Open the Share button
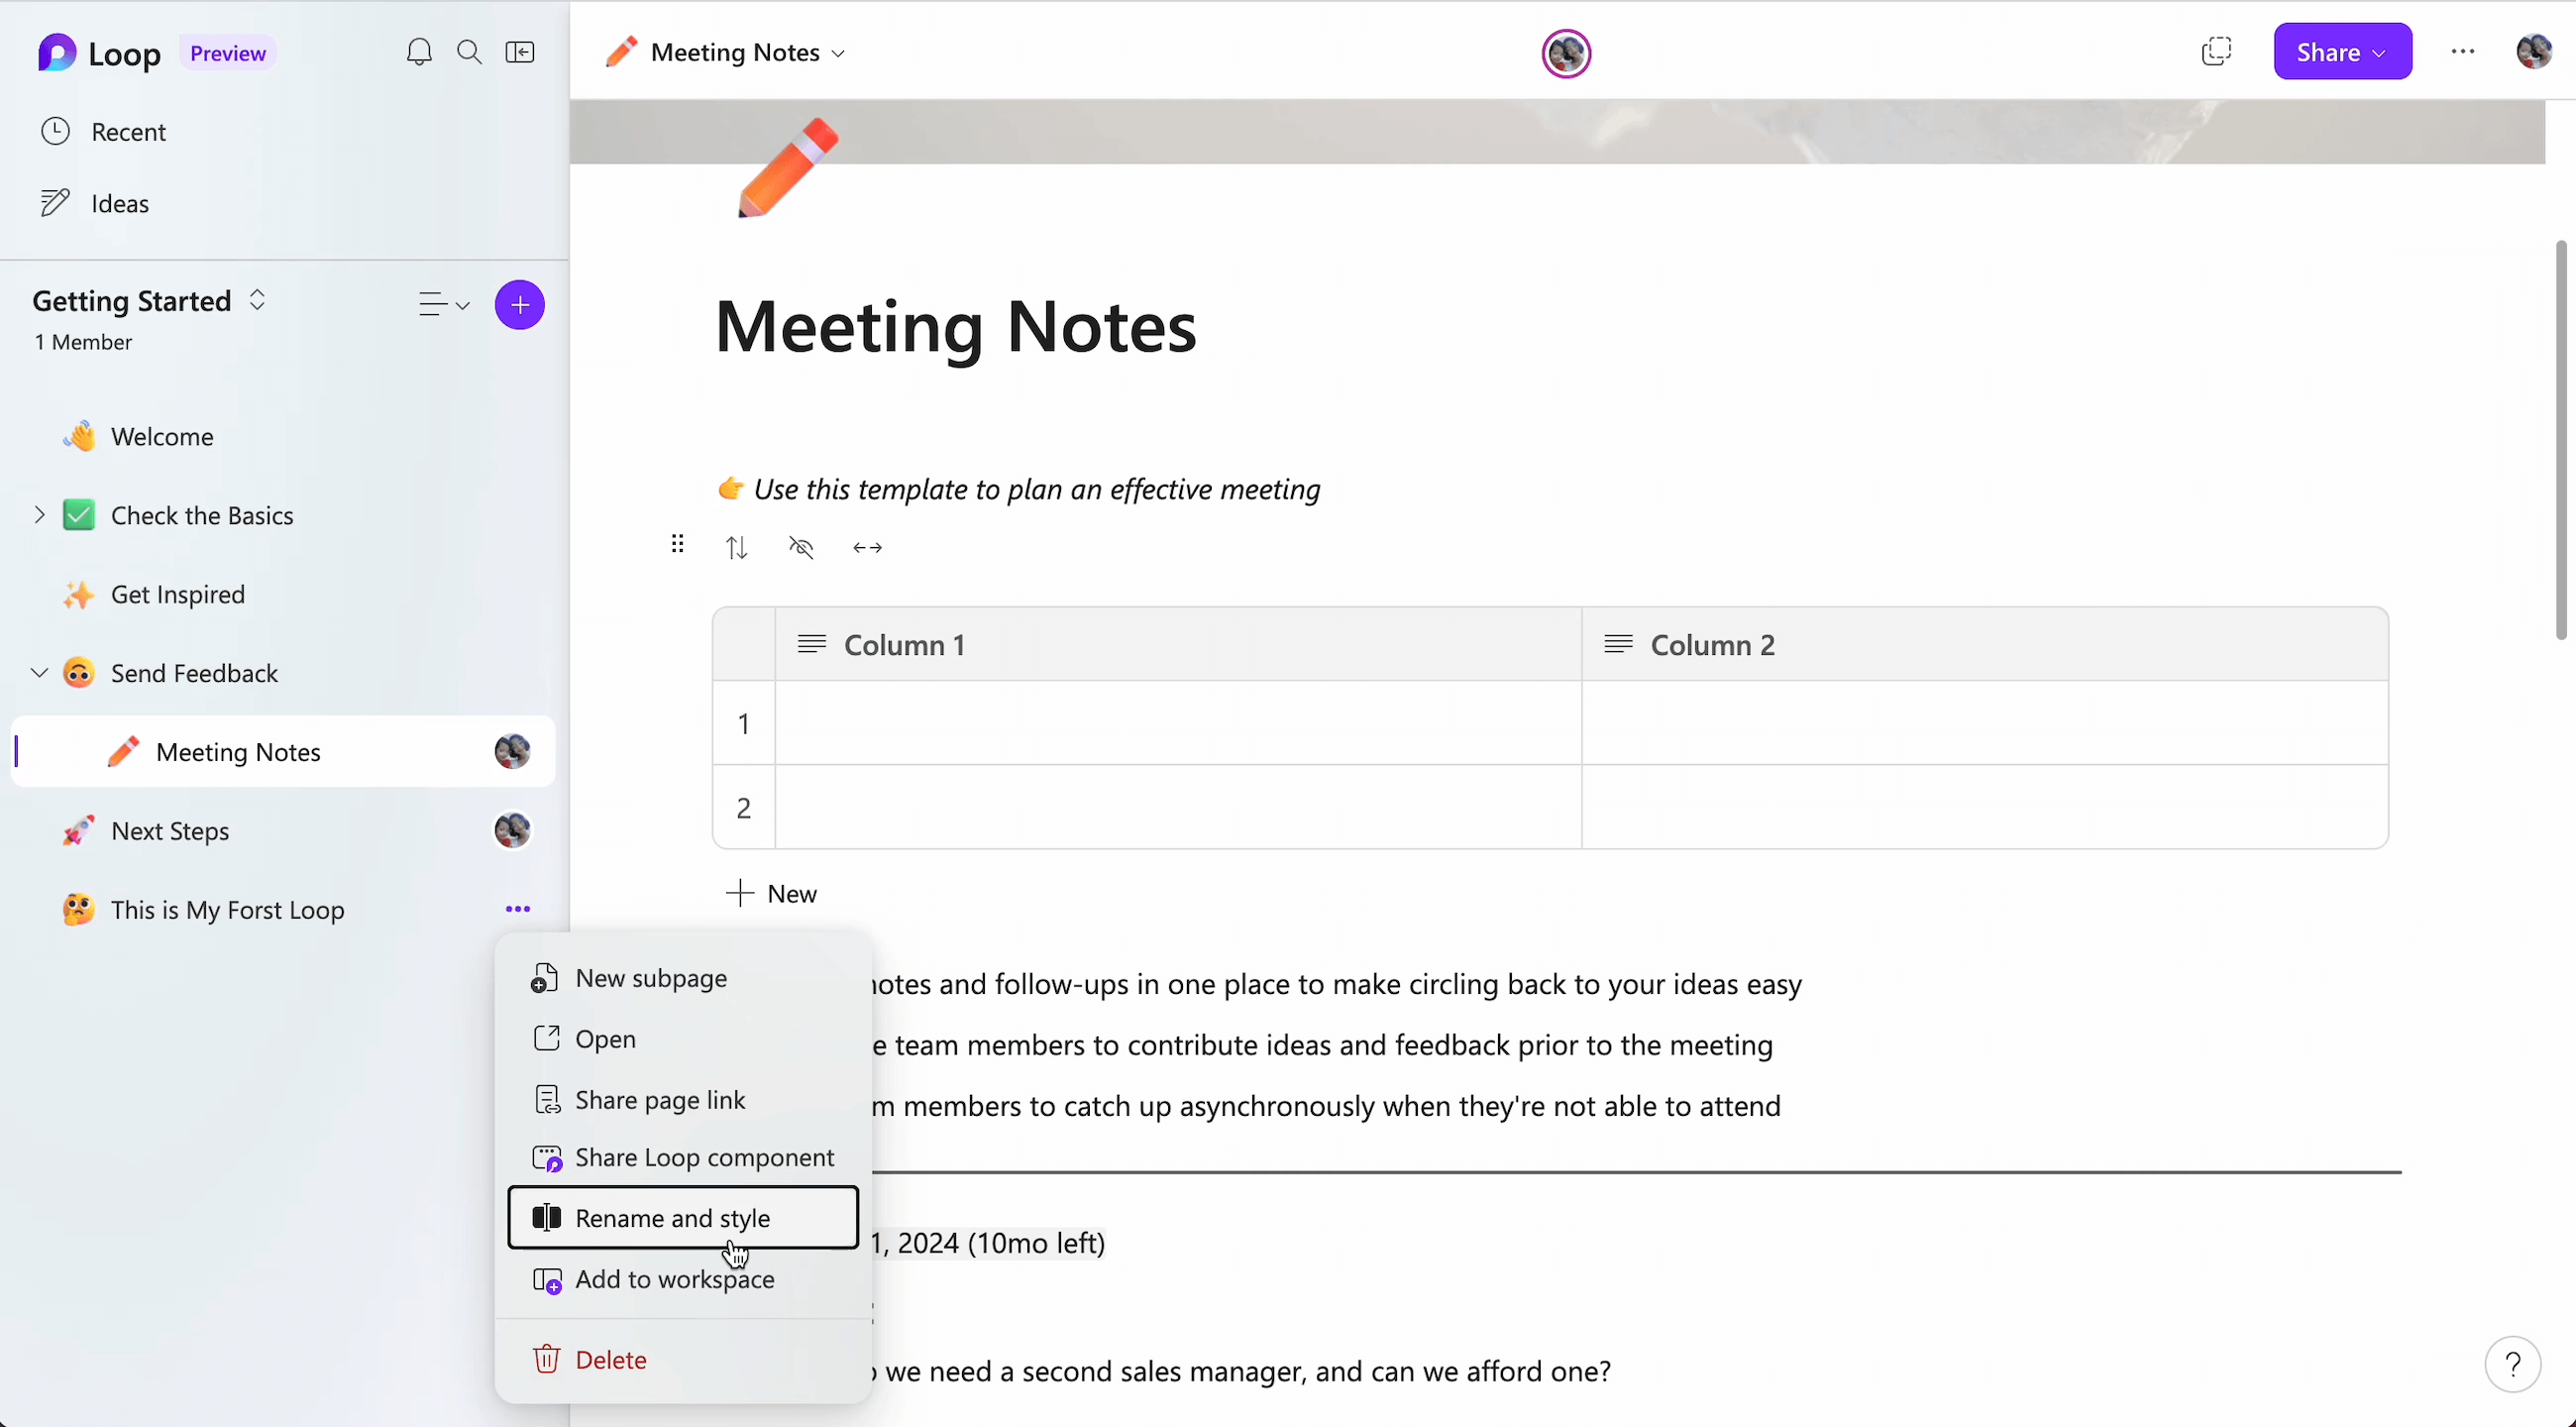This screenshot has width=2576, height=1427. (x=2342, y=51)
